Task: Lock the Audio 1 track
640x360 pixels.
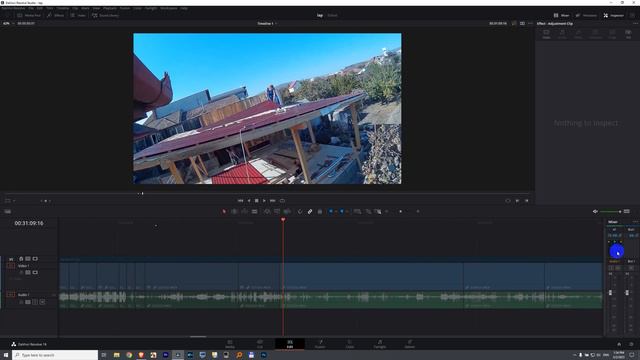Action: [21, 302]
